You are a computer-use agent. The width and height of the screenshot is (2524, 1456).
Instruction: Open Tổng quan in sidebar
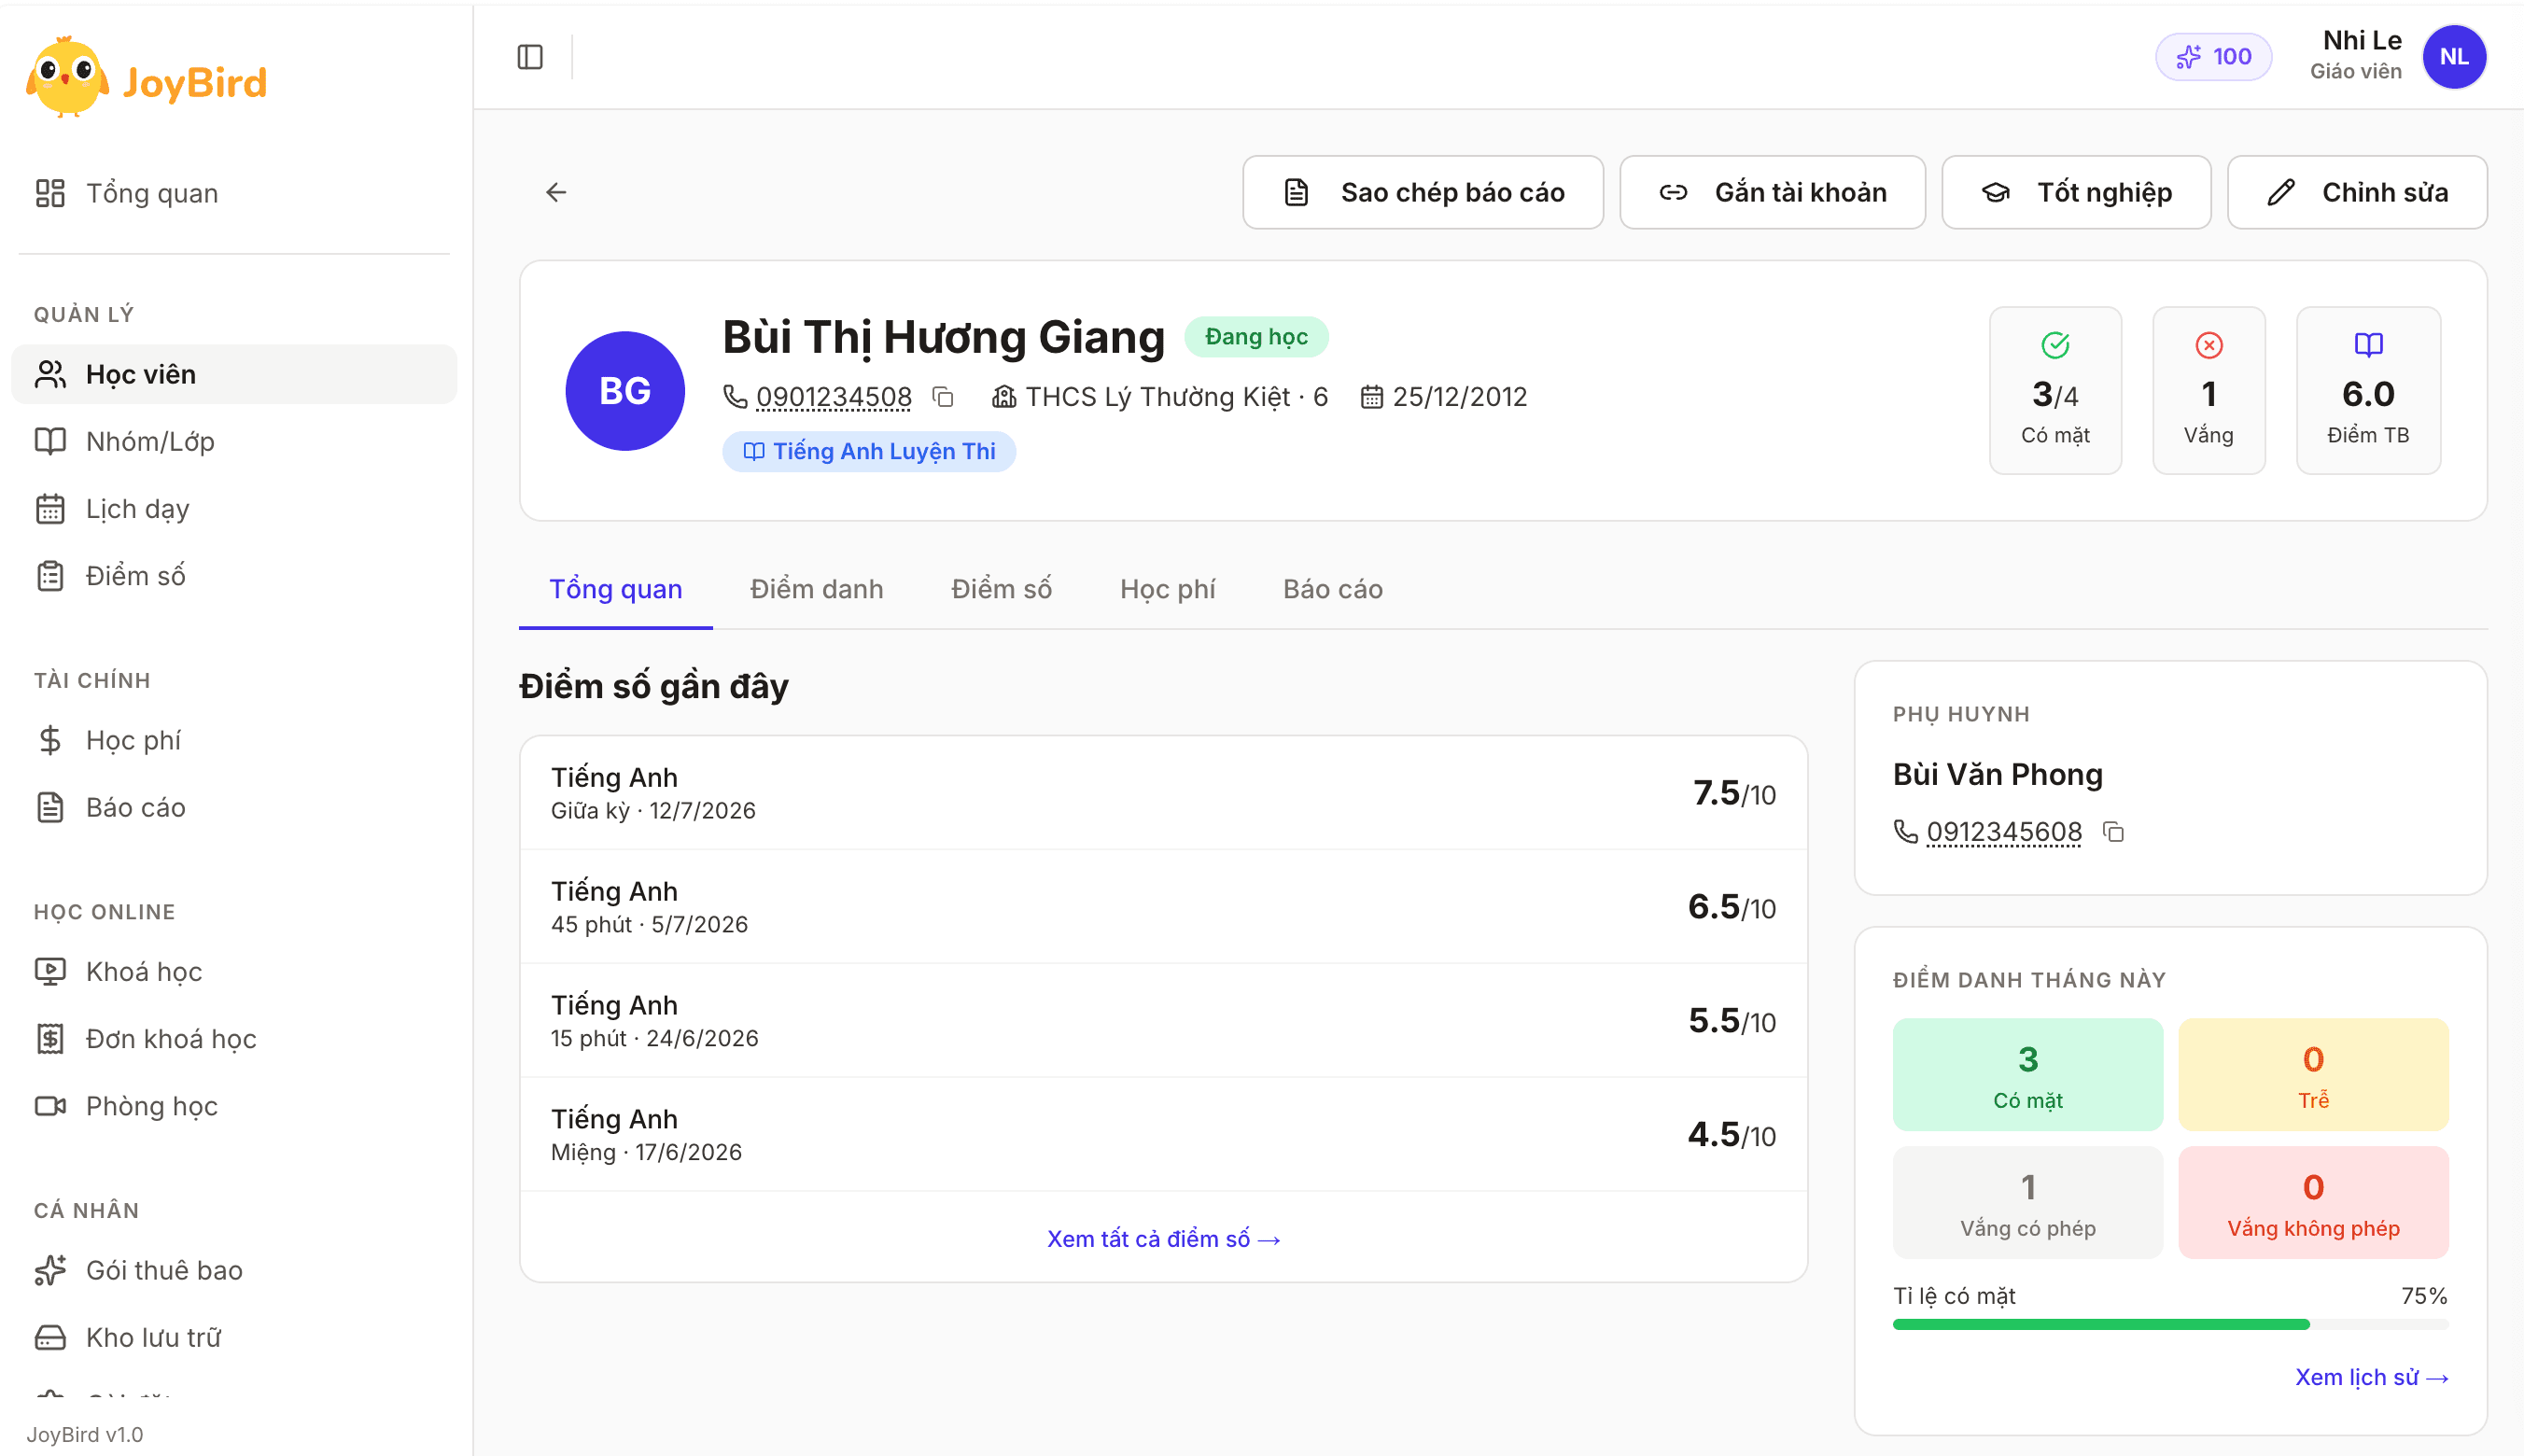coord(234,193)
